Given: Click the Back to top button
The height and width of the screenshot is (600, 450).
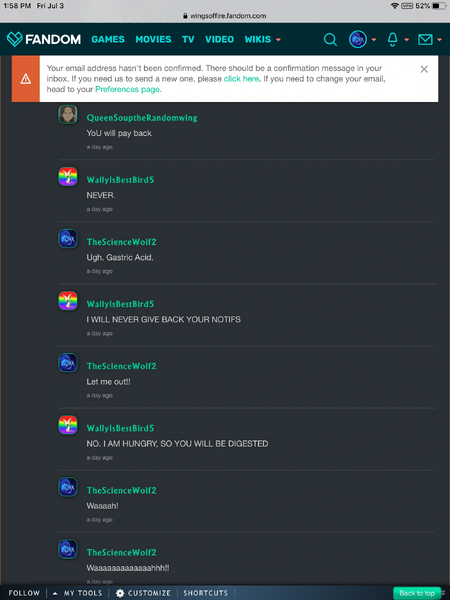Looking at the screenshot, I should [x=417, y=593].
